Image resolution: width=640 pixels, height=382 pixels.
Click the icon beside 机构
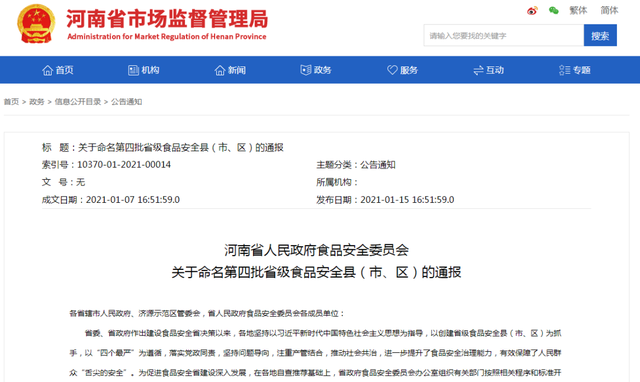click(x=133, y=70)
